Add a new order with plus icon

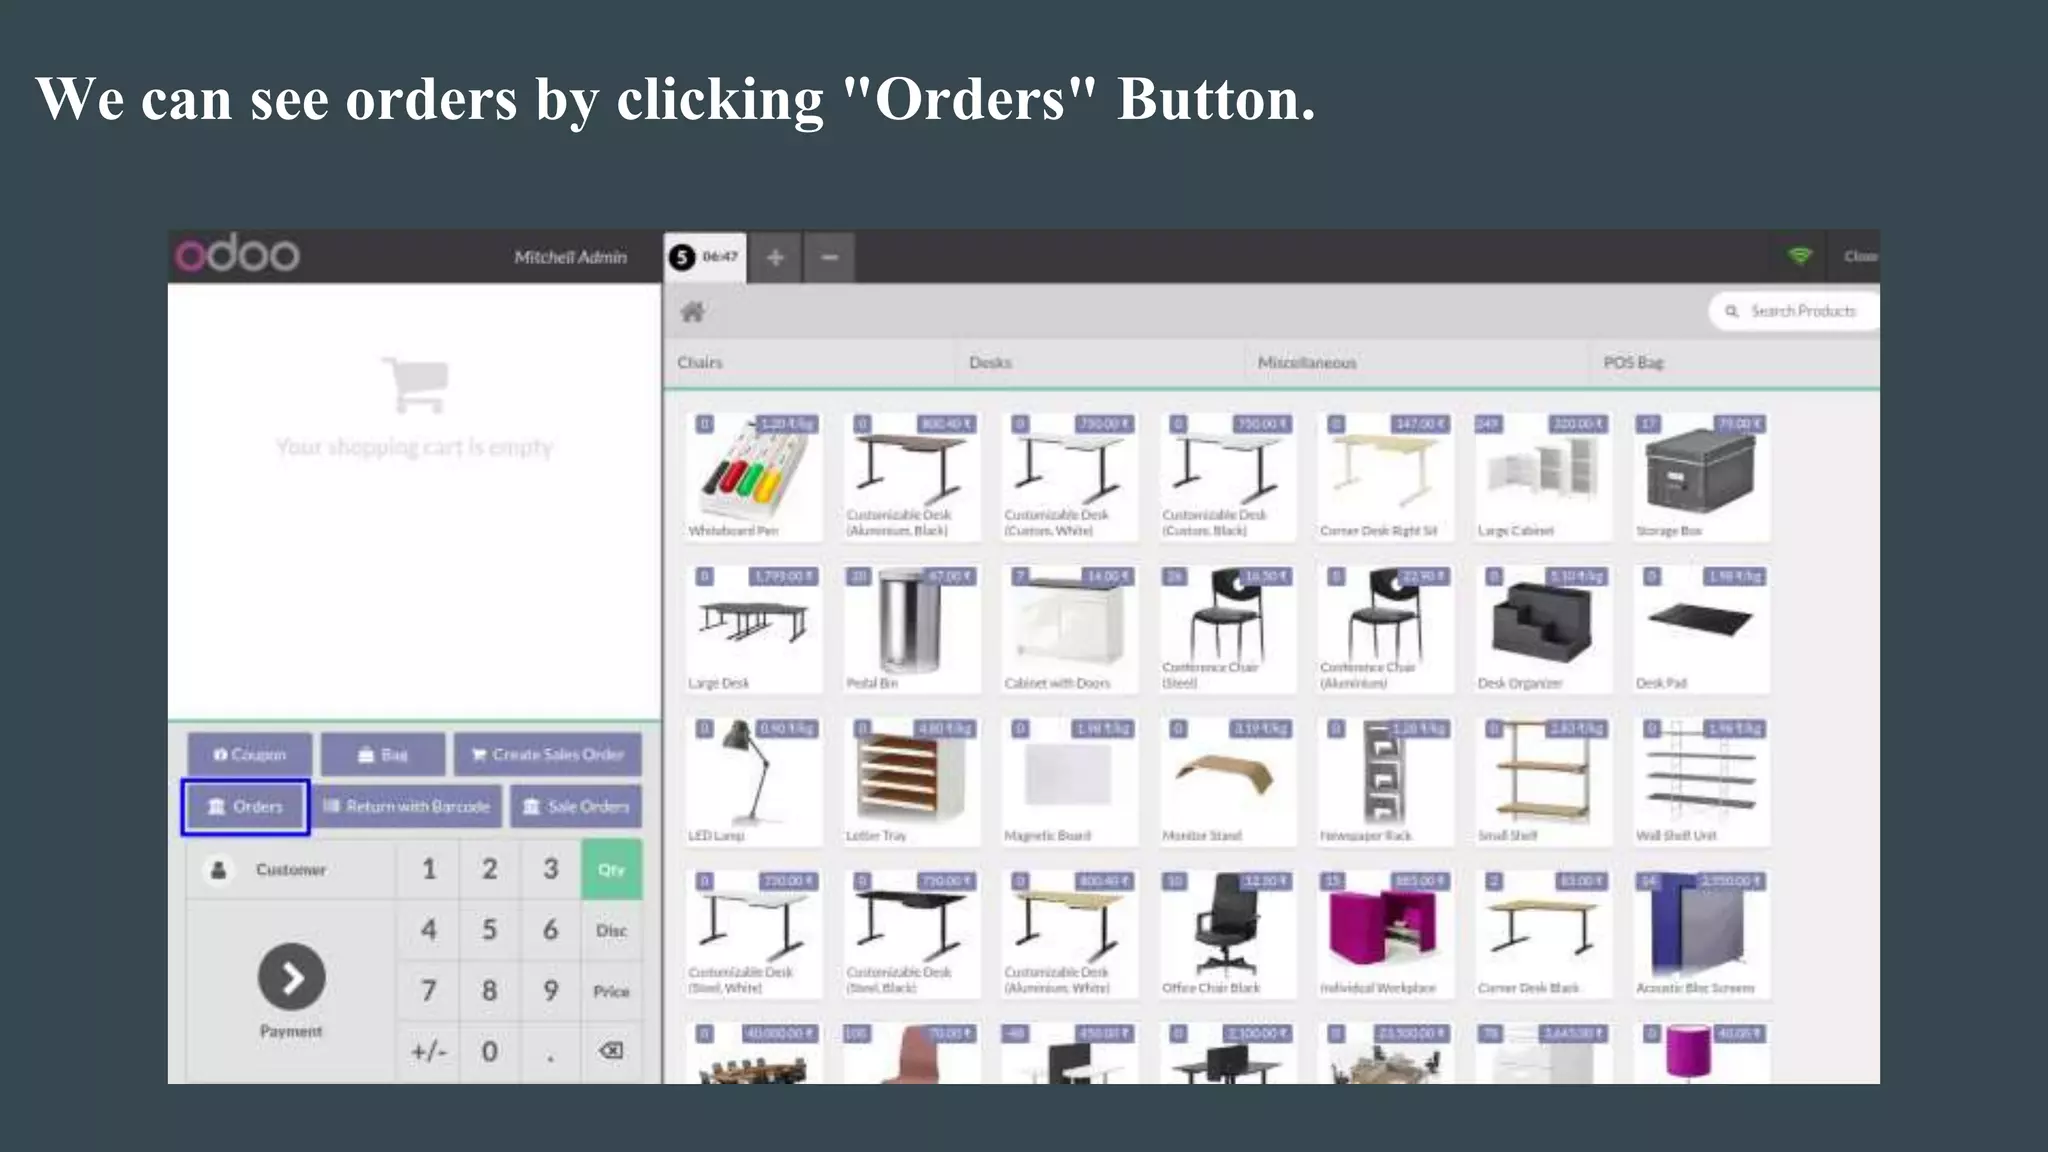(775, 257)
